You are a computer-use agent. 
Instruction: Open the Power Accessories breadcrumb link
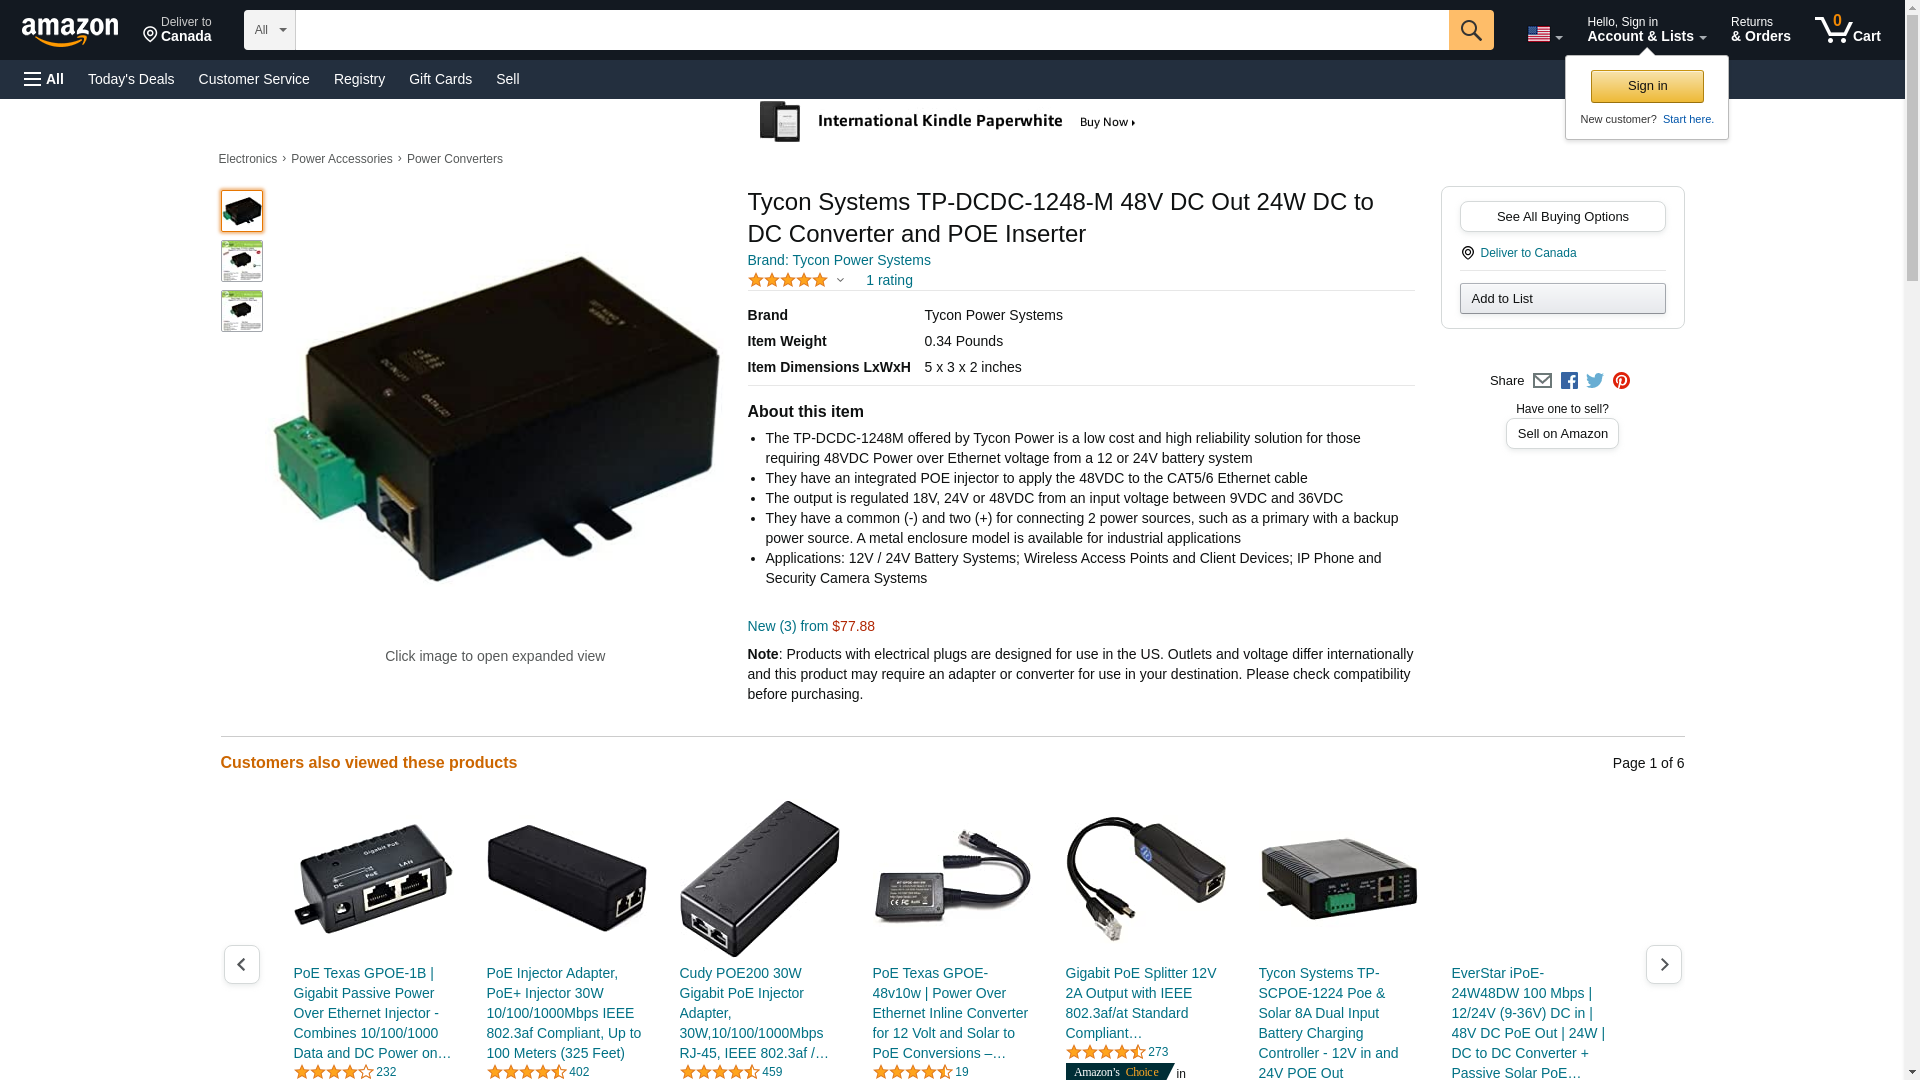[341, 159]
